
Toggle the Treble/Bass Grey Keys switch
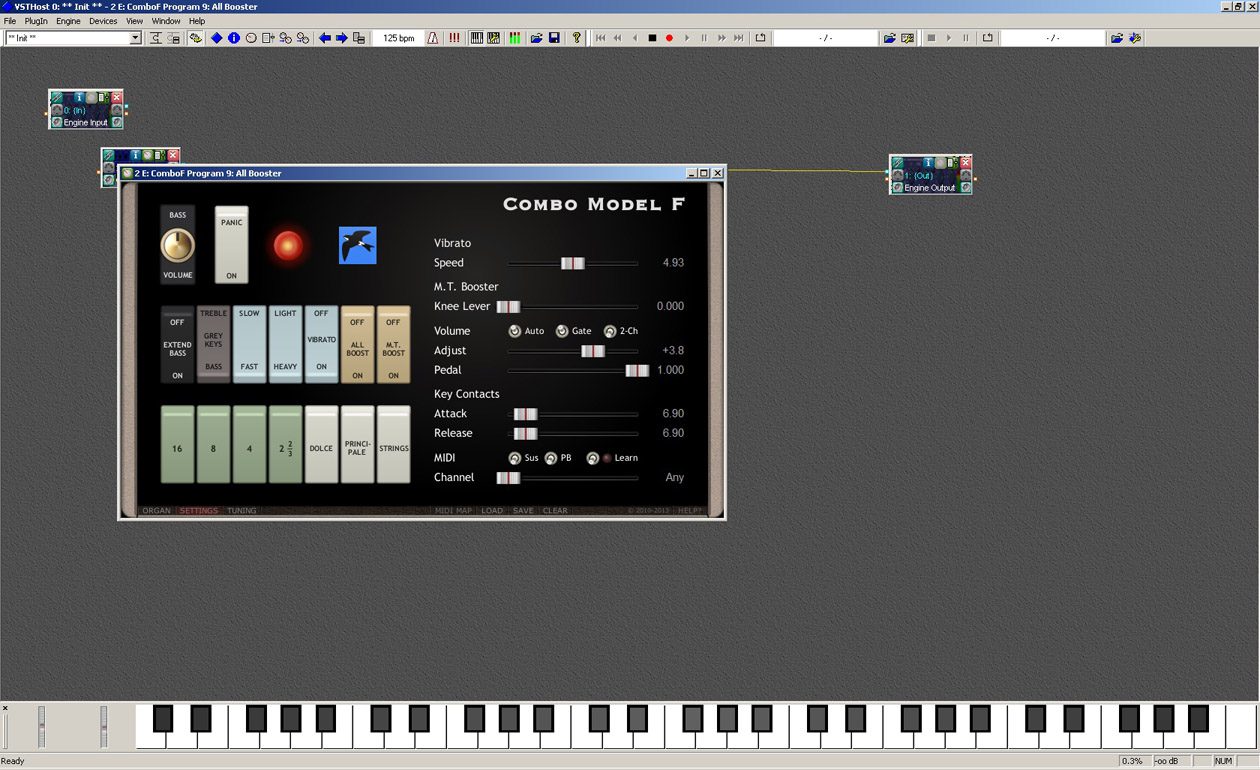[213, 344]
